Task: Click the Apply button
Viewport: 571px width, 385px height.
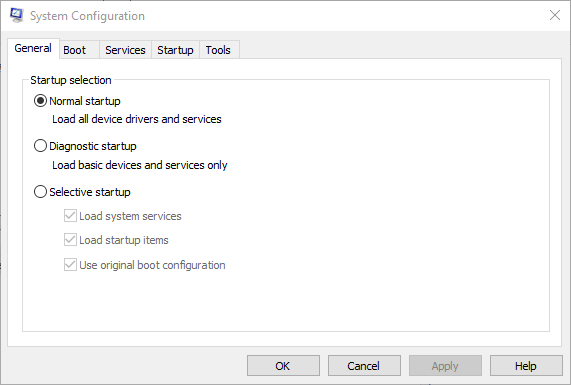Action: [x=445, y=366]
